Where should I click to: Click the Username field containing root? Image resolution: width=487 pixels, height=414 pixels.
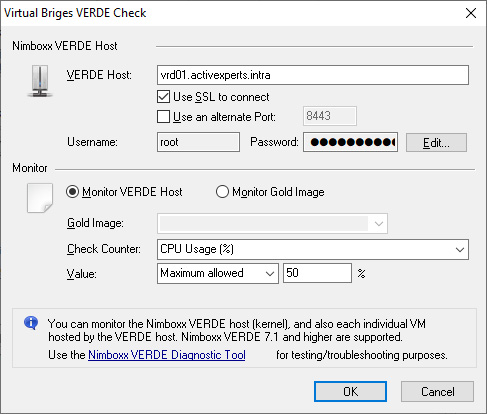198,142
